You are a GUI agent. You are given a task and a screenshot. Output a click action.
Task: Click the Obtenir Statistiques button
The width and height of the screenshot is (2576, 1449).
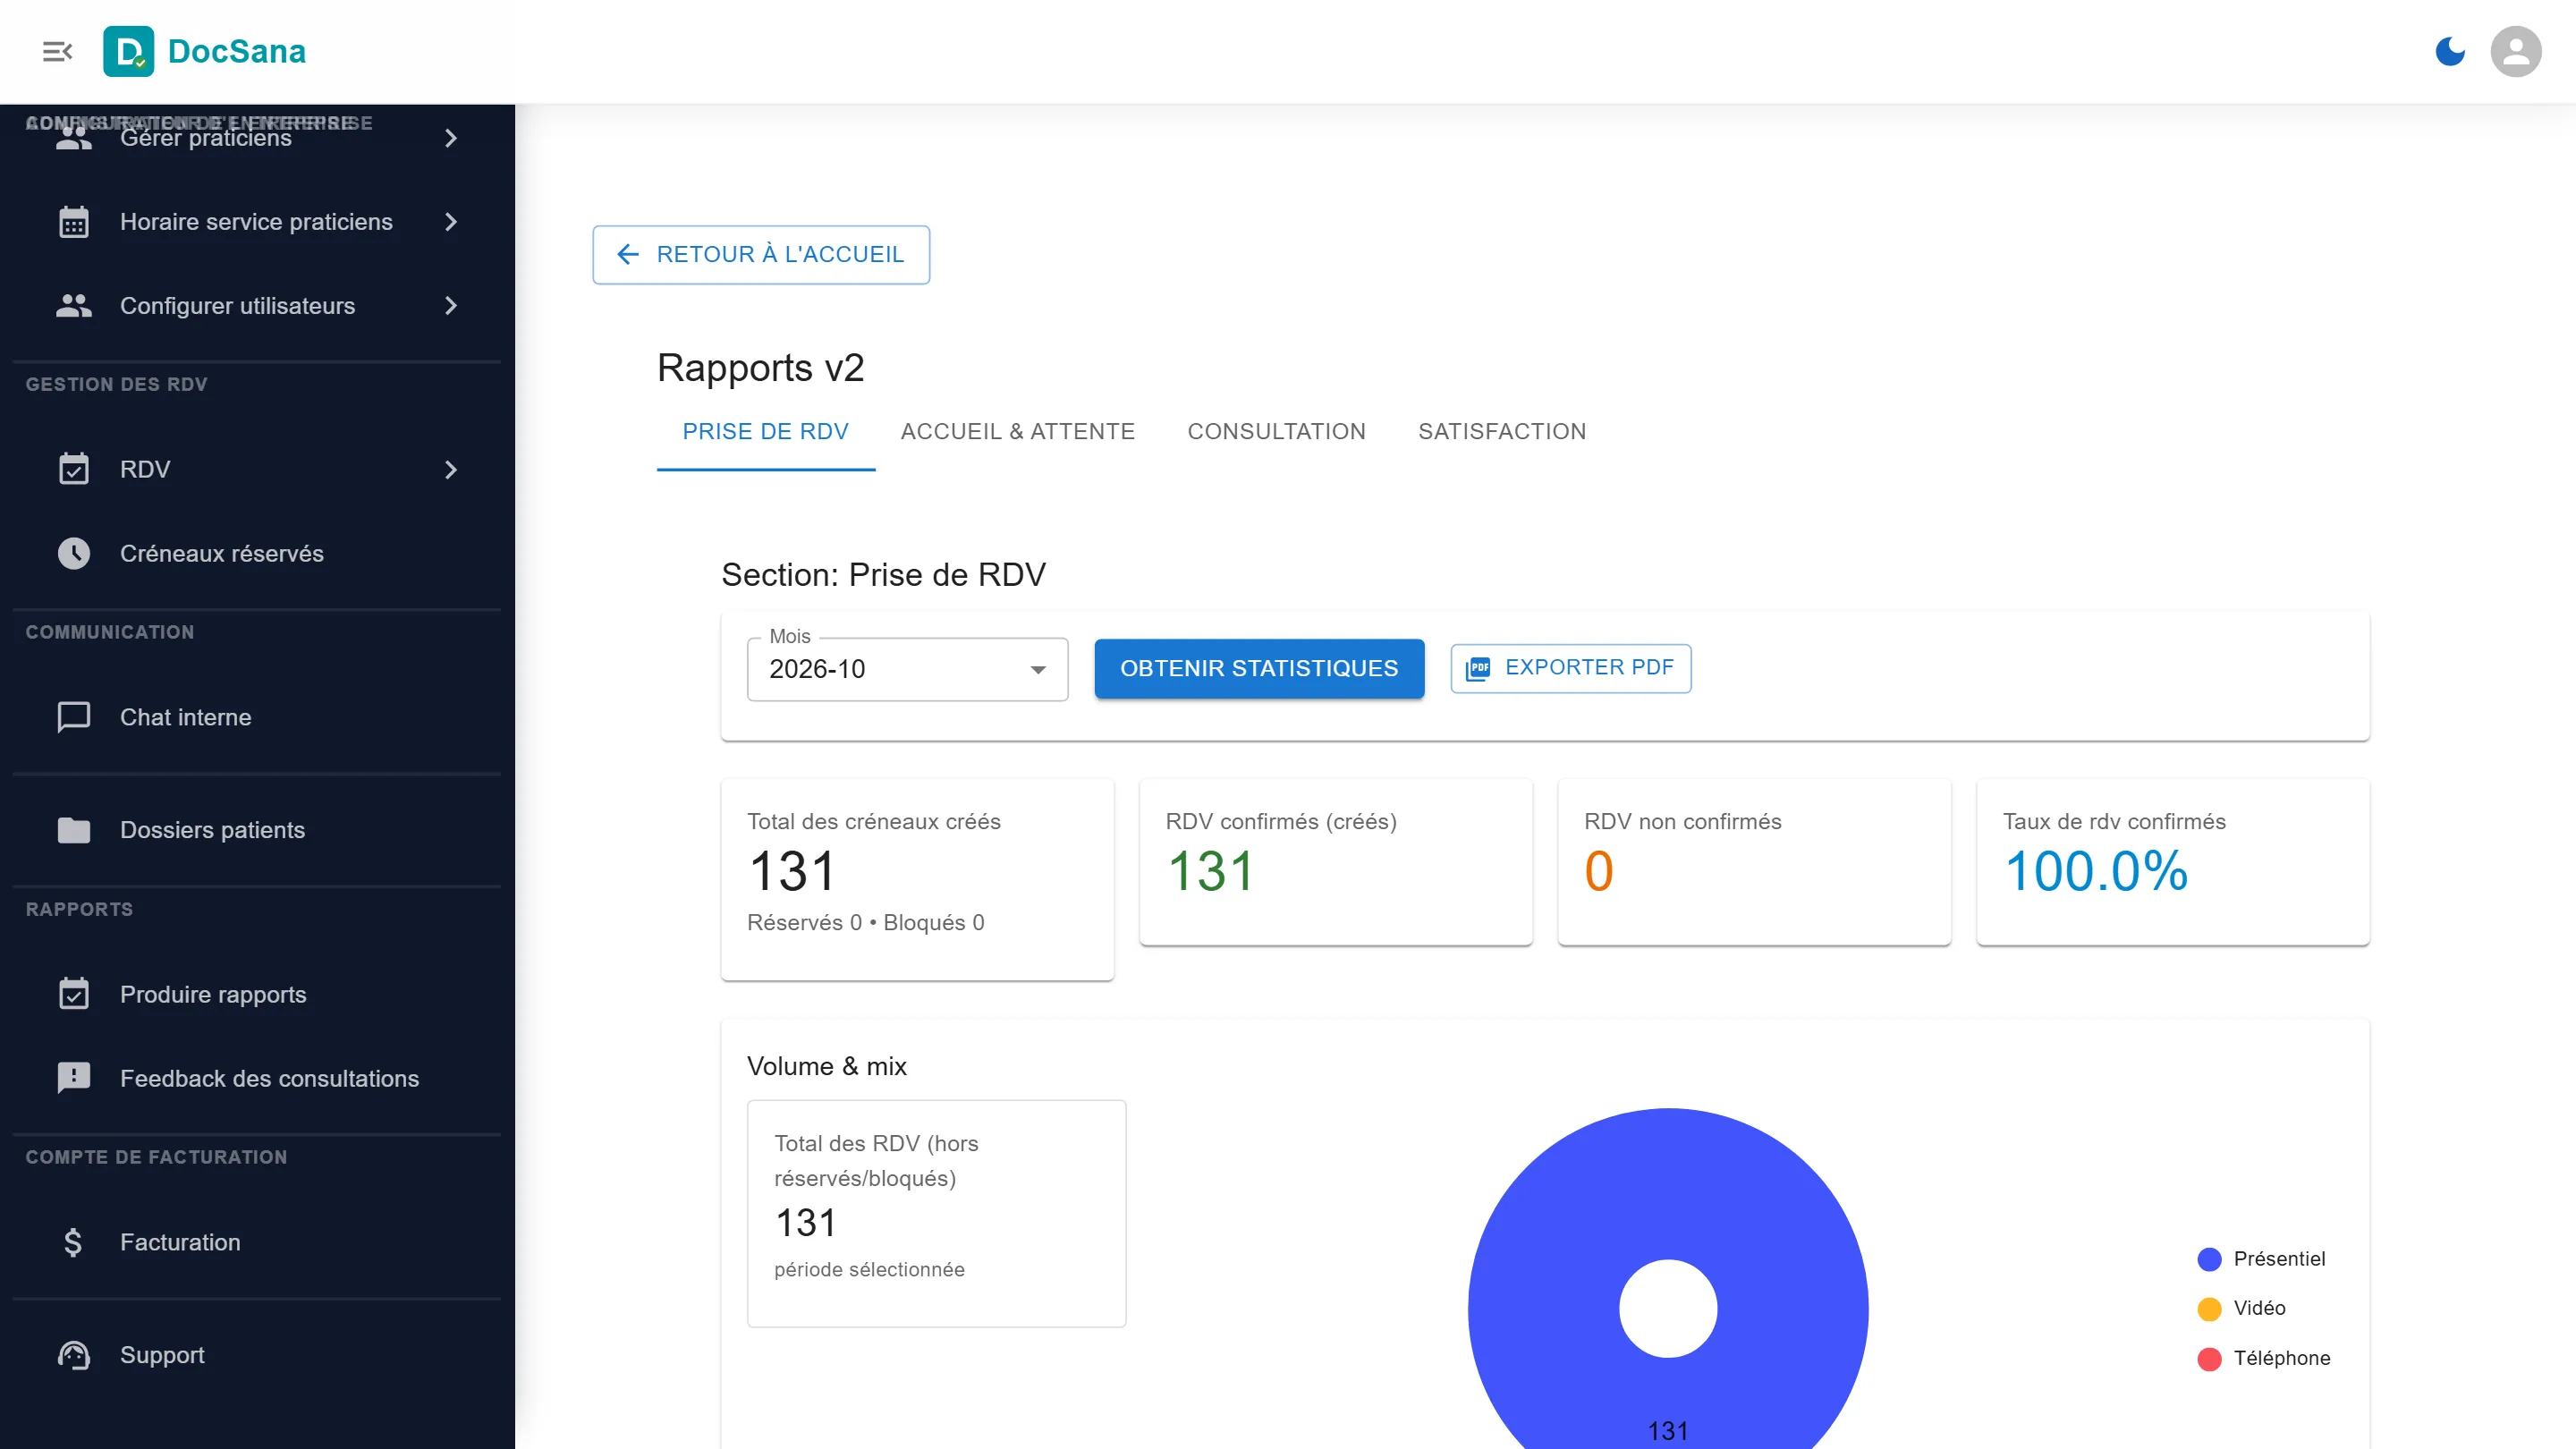click(x=1259, y=668)
